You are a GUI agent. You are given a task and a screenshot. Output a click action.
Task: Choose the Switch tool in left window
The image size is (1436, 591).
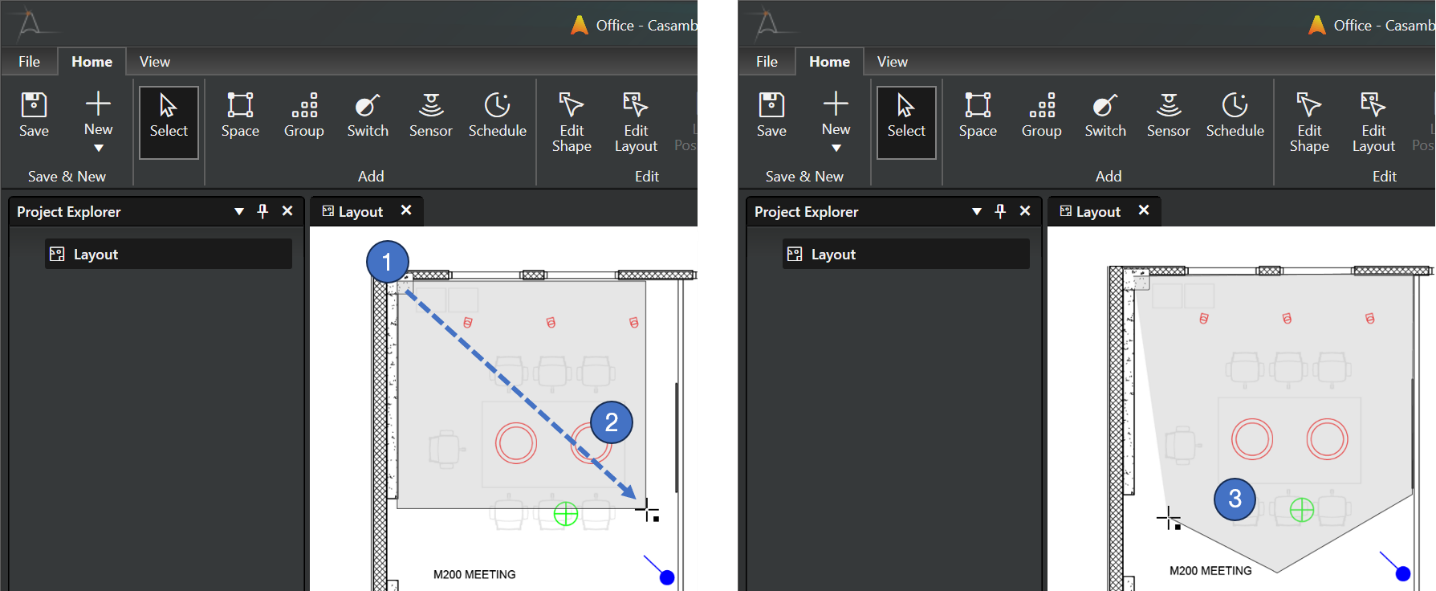(x=367, y=114)
